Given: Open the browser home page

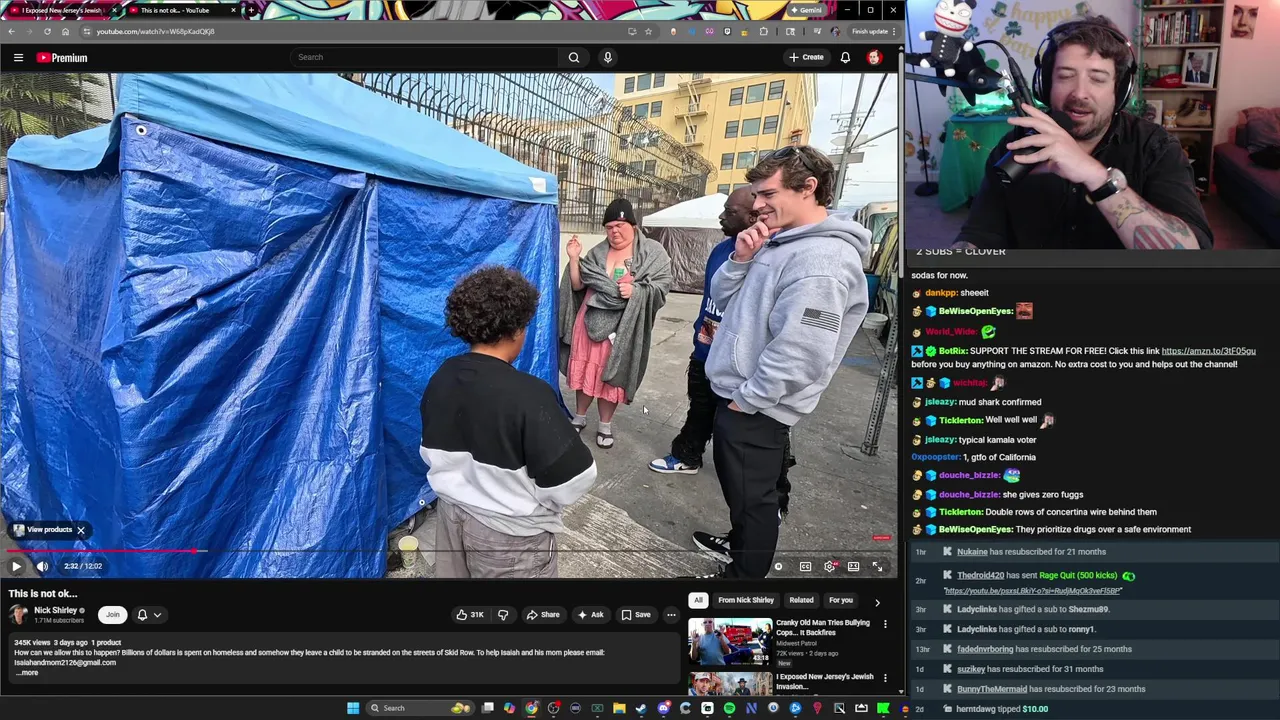Looking at the screenshot, I should pos(65,31).
